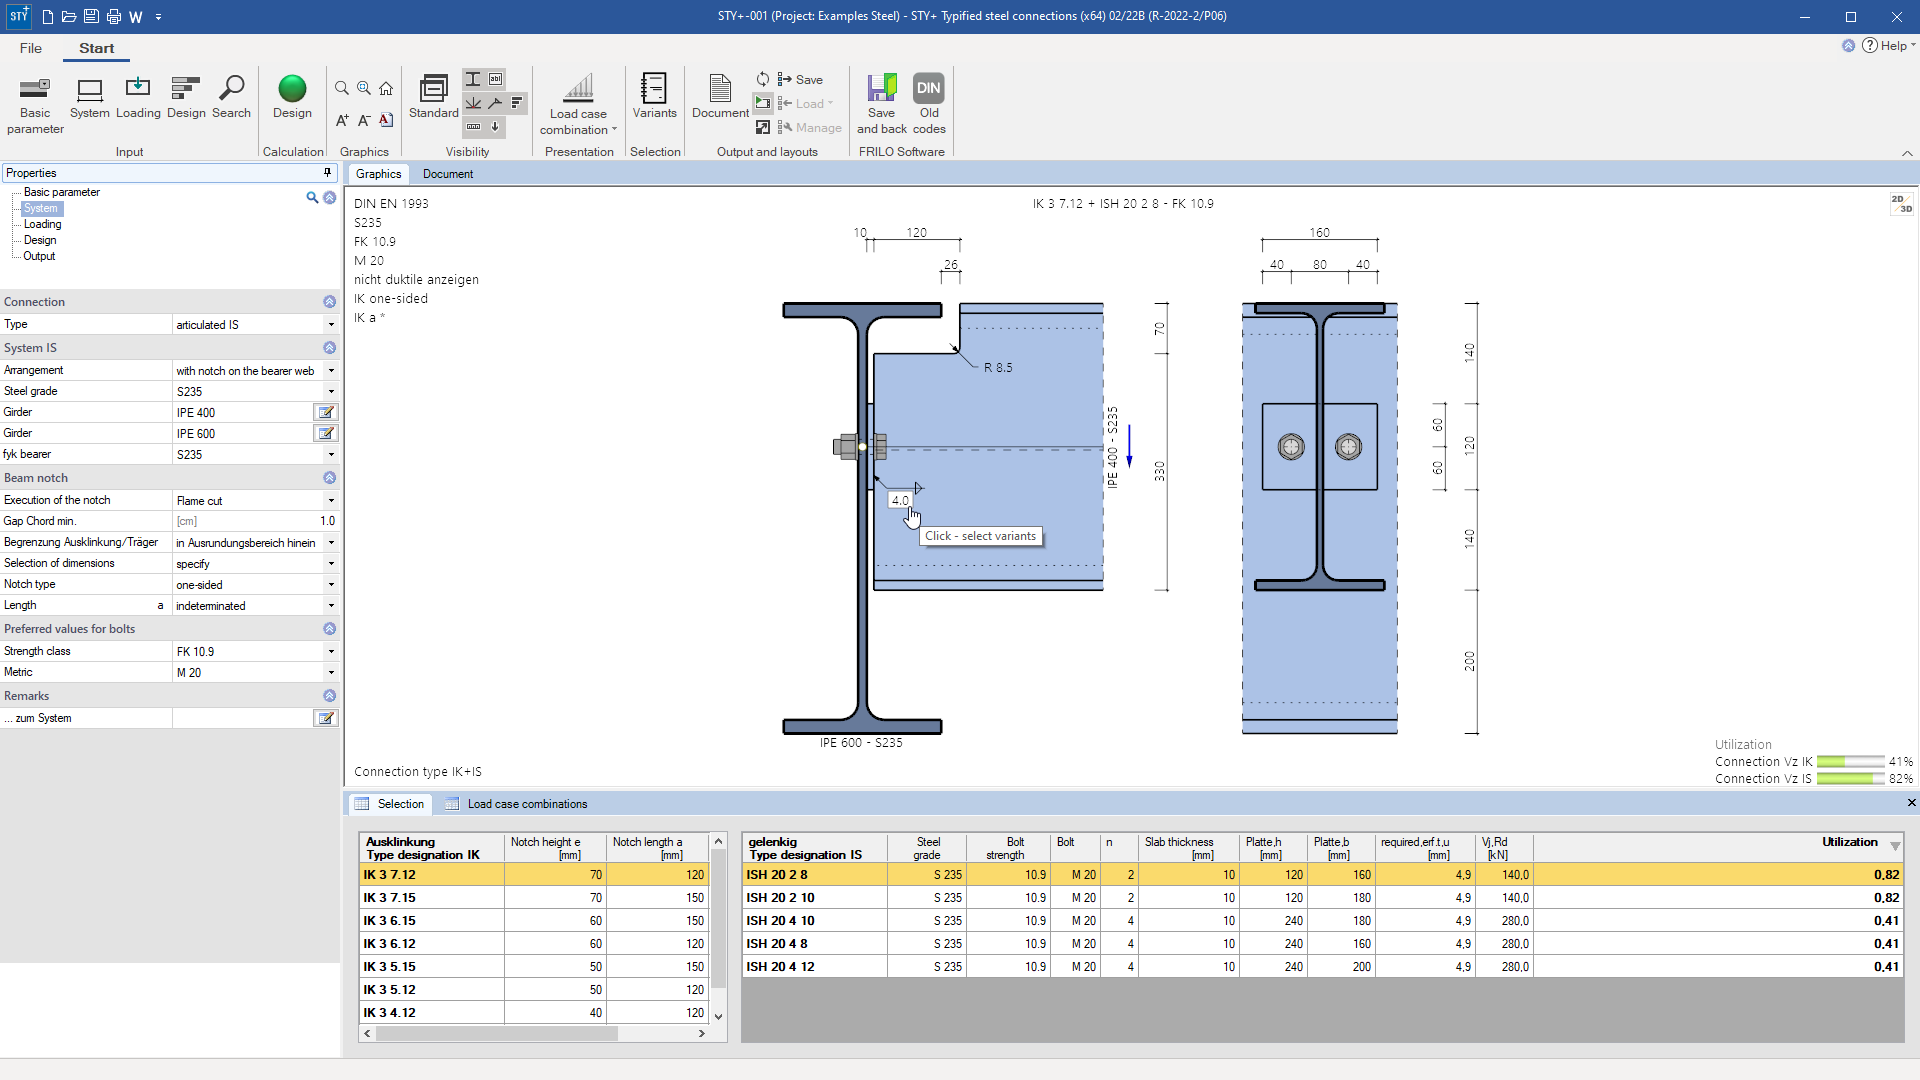The height and width of the screenshot is (1080, 1920).
Task: Toggle support symbol visibility
Action: point(473,103)
